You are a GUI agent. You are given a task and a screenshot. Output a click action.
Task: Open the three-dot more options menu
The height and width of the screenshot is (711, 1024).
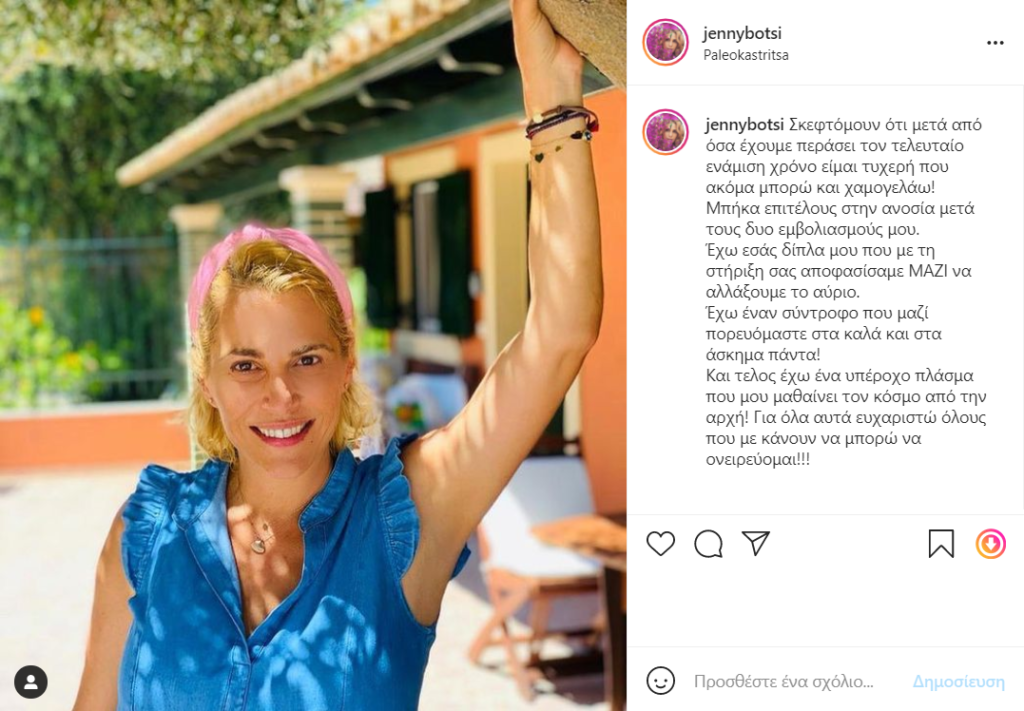[995, 43]
